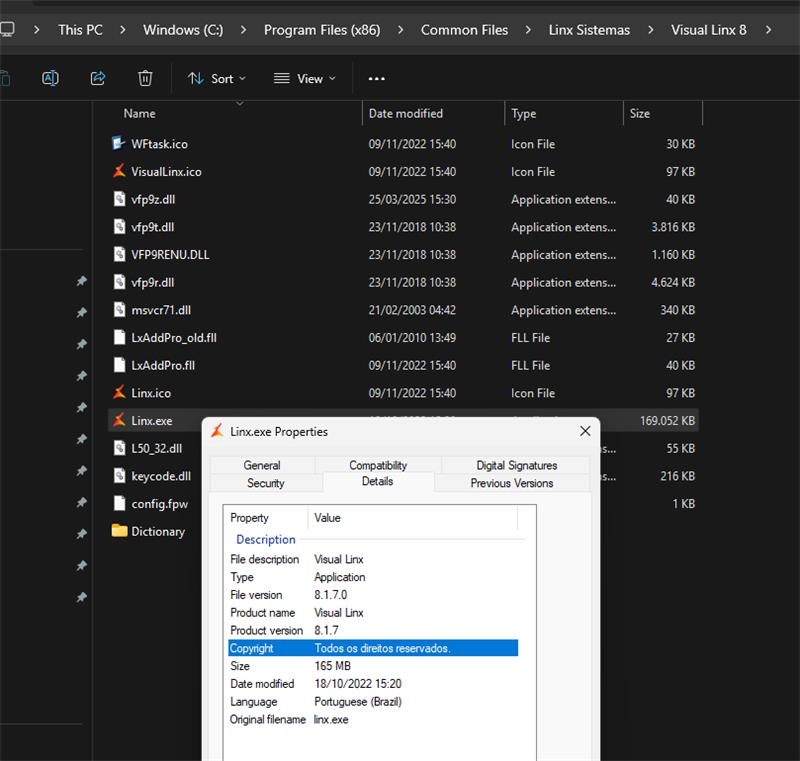This screenshot has width=800, height=761.
Task: Open the Compatibility tab
Action: click(x=378, y=465)
